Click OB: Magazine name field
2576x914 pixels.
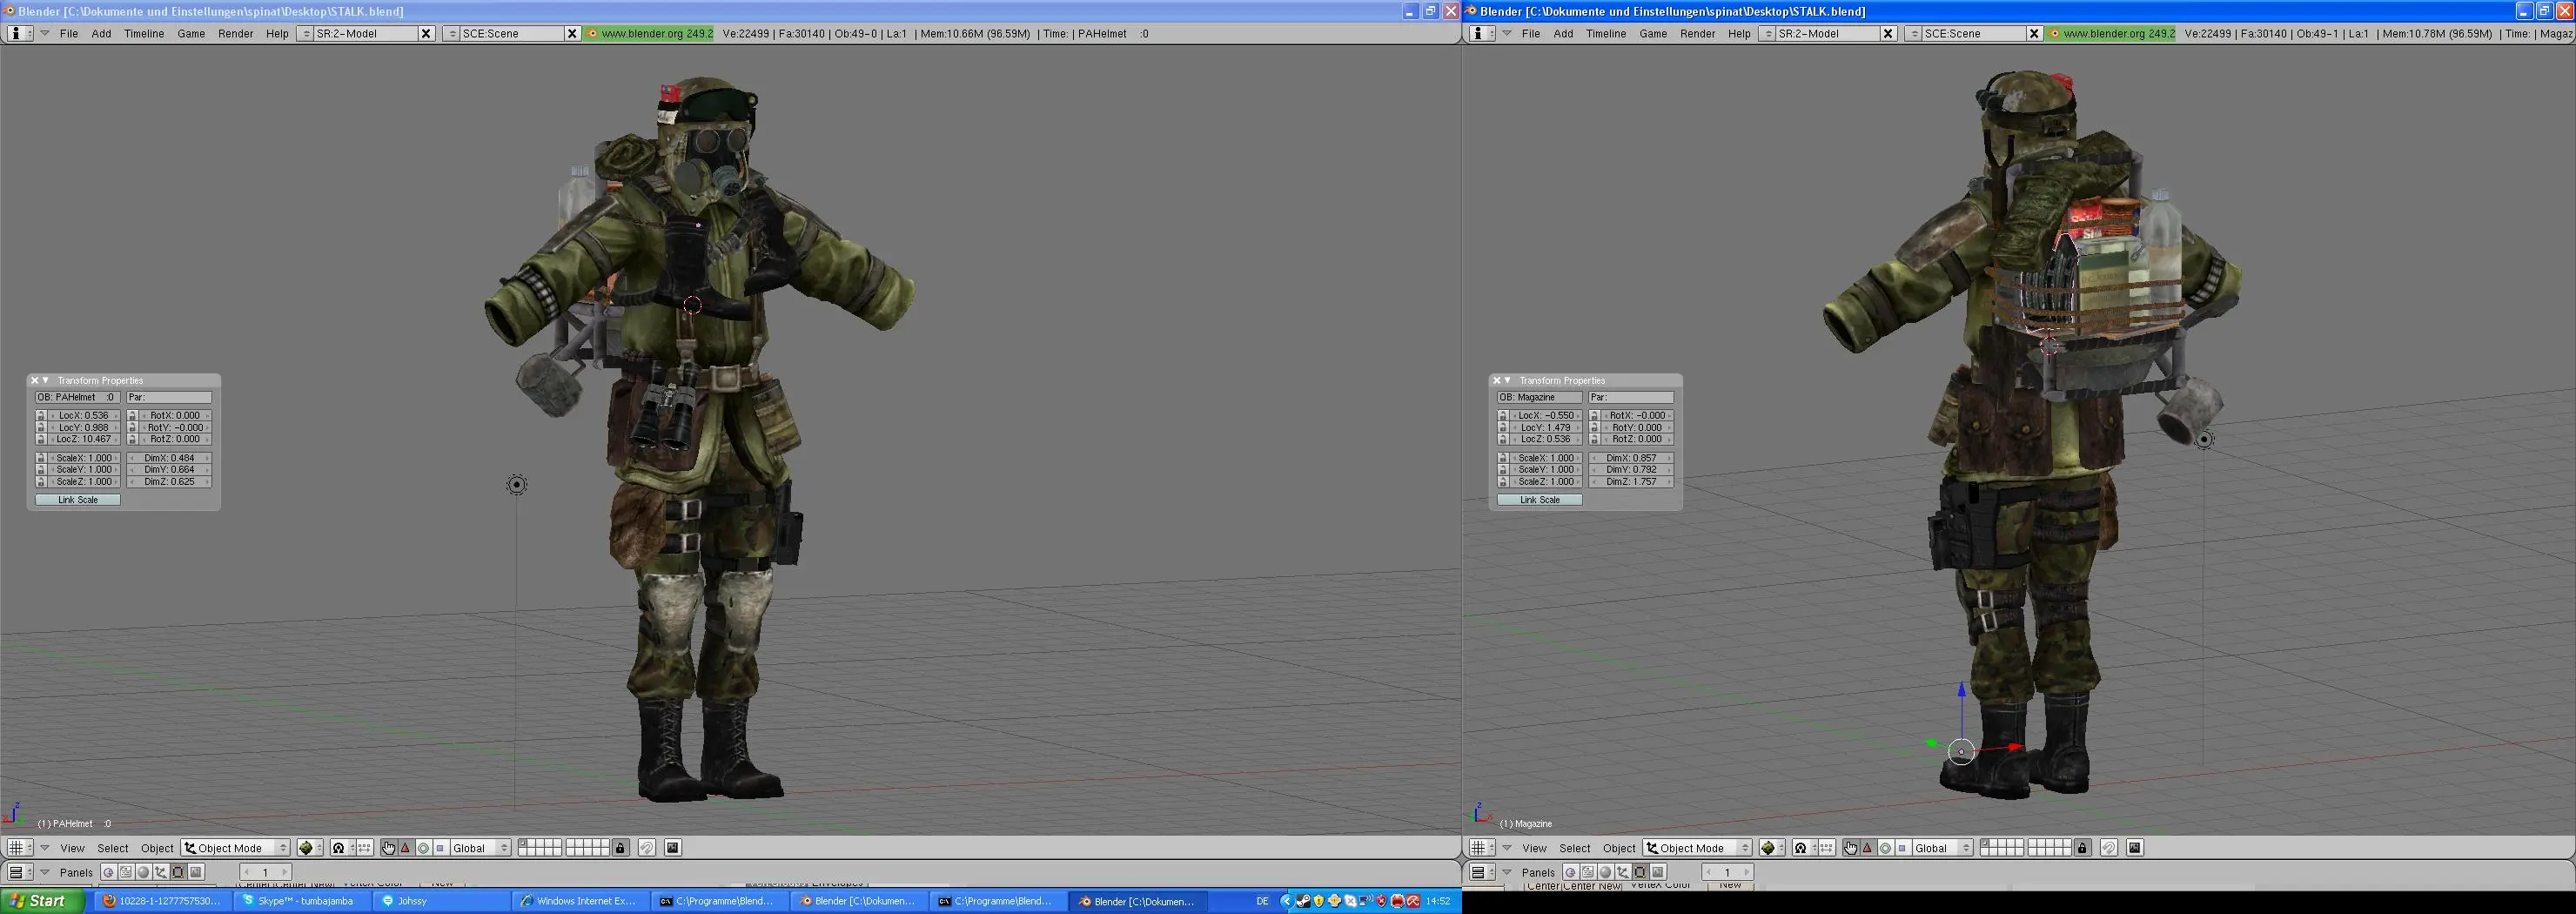pos(1540,397)
